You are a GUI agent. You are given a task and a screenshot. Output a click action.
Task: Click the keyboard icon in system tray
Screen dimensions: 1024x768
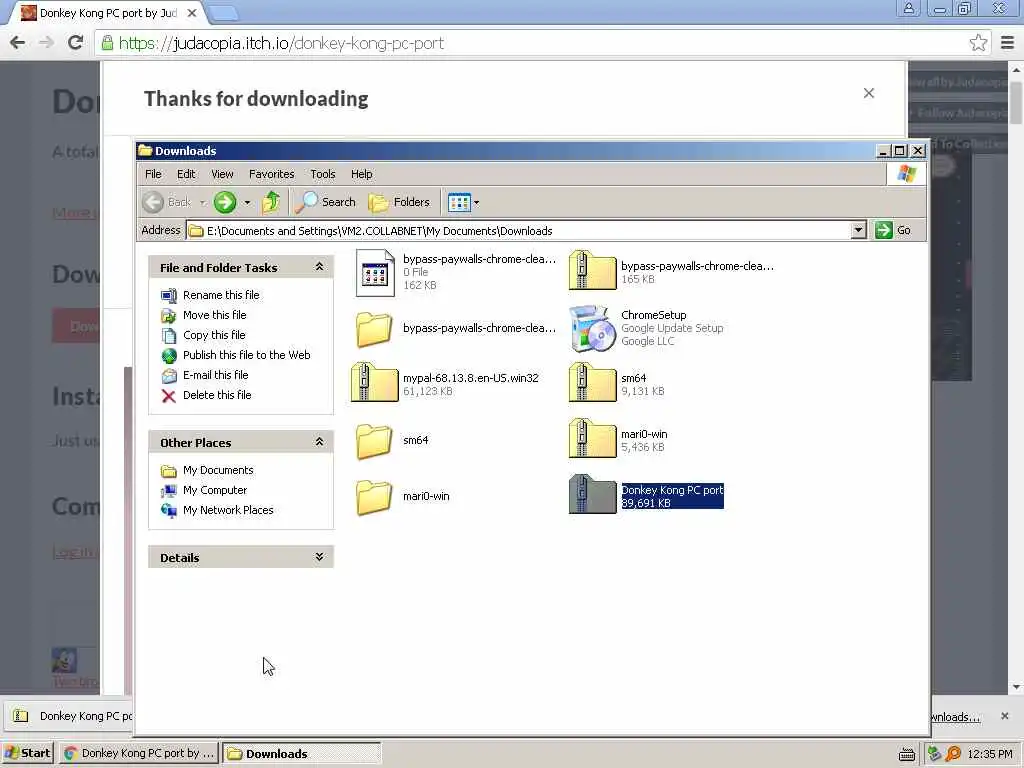906,754
